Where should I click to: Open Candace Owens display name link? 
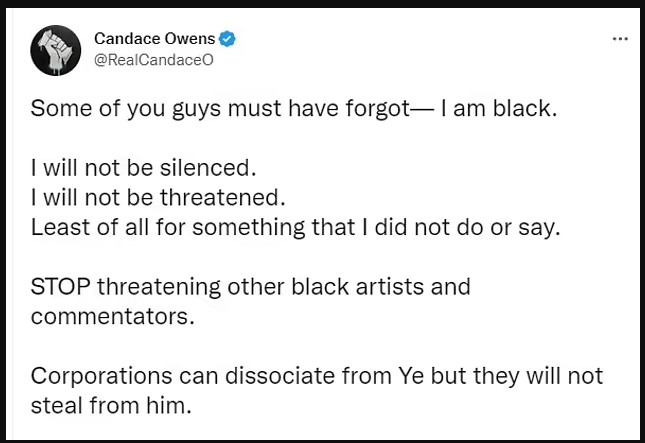[155, 39]
